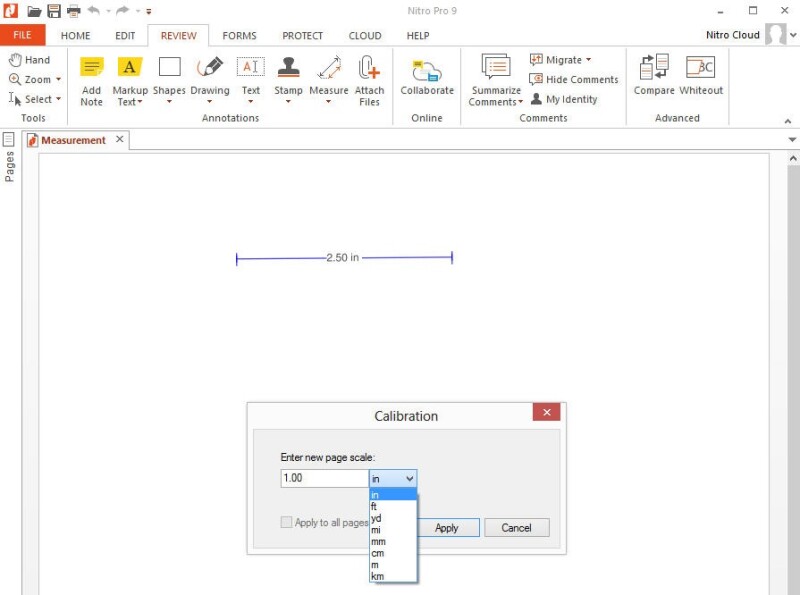
Task: Click the Measure tool icon
Action: coord(328,68)
